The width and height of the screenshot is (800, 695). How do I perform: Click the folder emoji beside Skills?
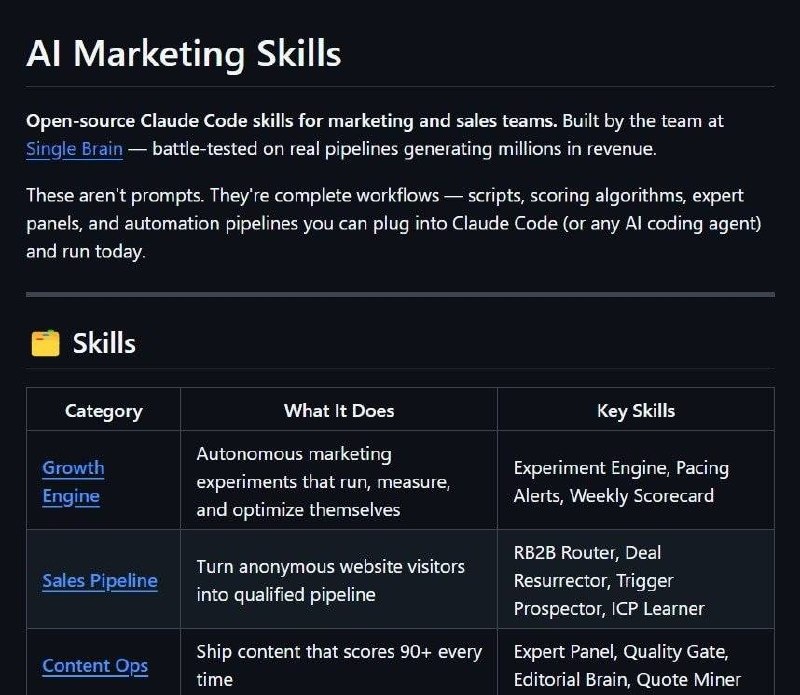pyautogui.click(x=45, y=343)
